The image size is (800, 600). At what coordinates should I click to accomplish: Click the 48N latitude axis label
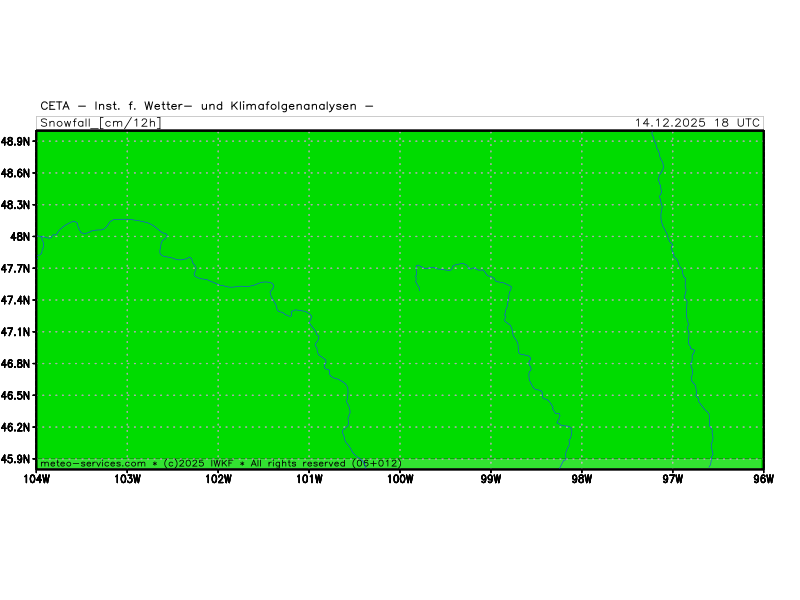pos(21,237)
